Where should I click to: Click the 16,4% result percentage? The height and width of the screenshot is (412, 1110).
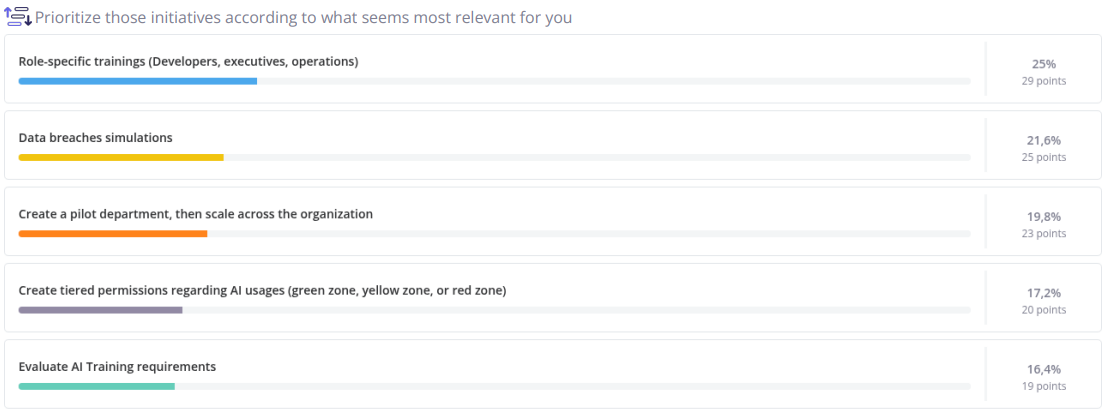pos(1043,370)
